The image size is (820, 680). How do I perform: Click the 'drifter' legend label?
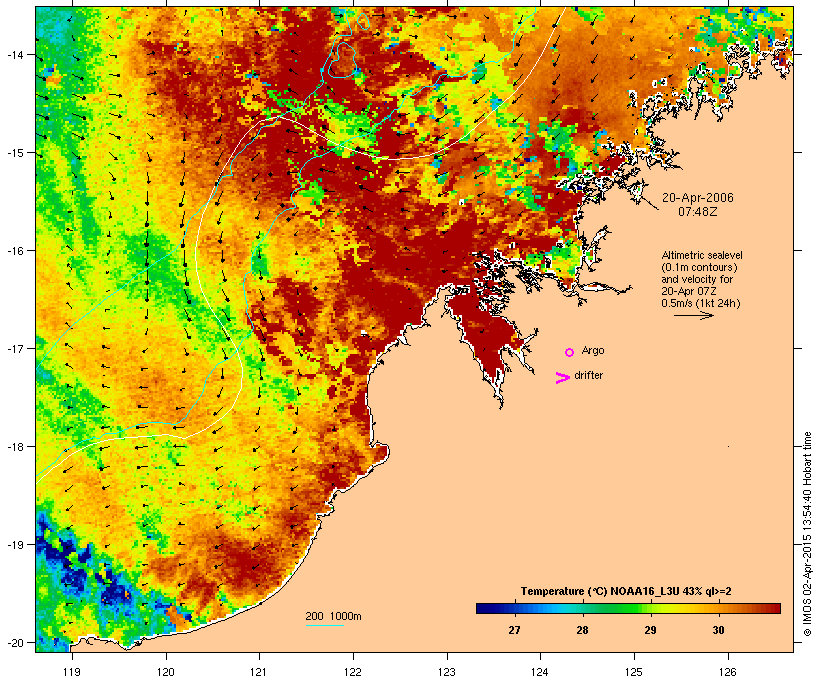click(x=588, y=375)
